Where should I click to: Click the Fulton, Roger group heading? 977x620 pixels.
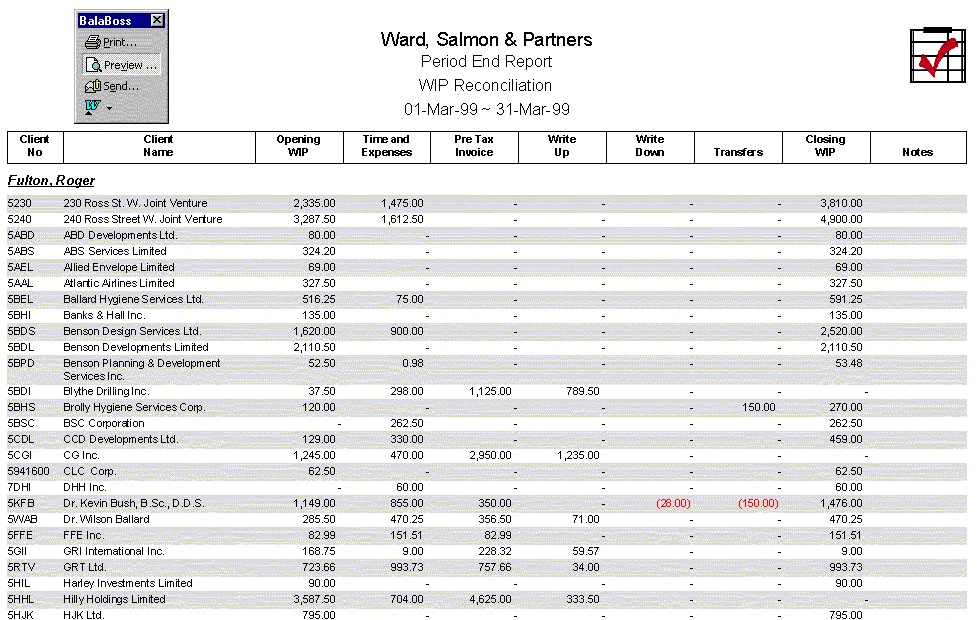click(x=51, y=181)
